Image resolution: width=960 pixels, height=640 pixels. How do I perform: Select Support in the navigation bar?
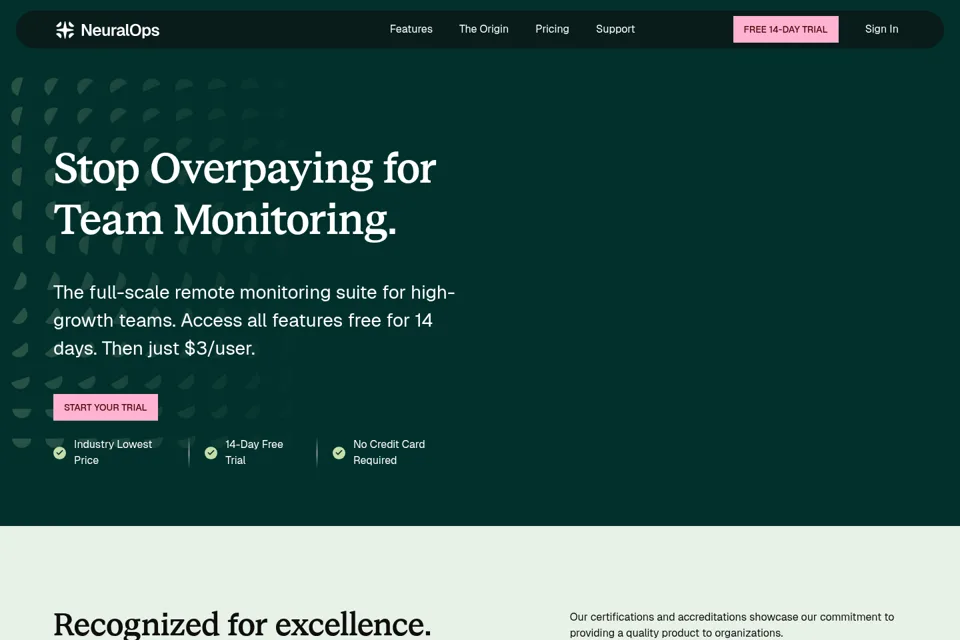[x=615, y=29]
